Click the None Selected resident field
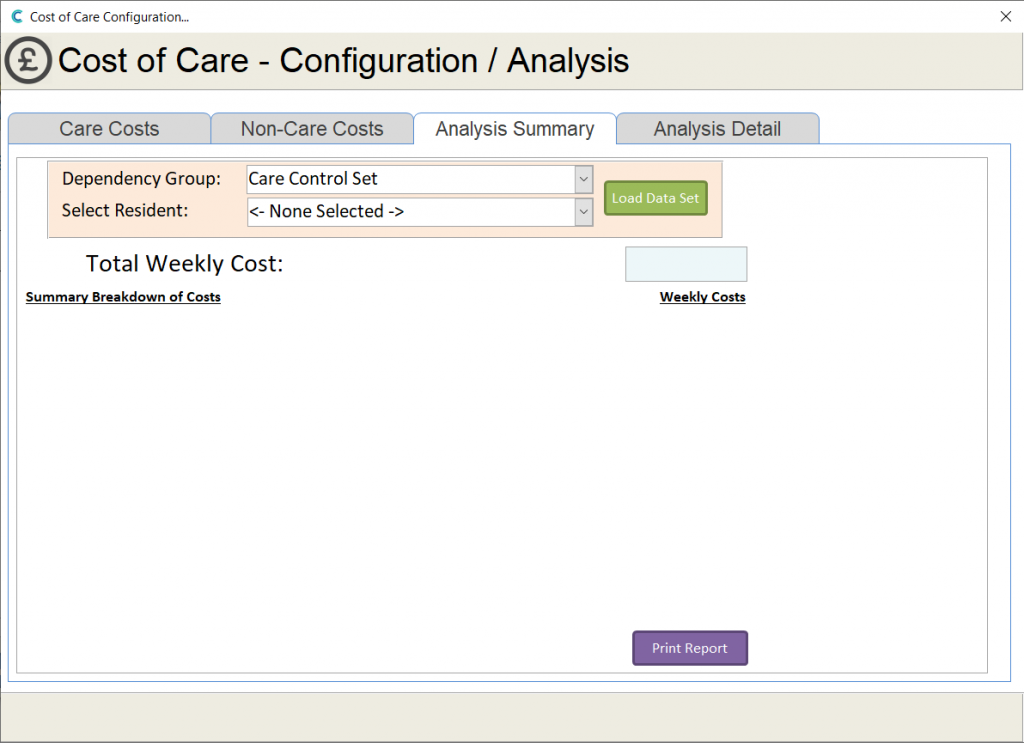Screen dimensions: 1024x743 pos(410,212)
